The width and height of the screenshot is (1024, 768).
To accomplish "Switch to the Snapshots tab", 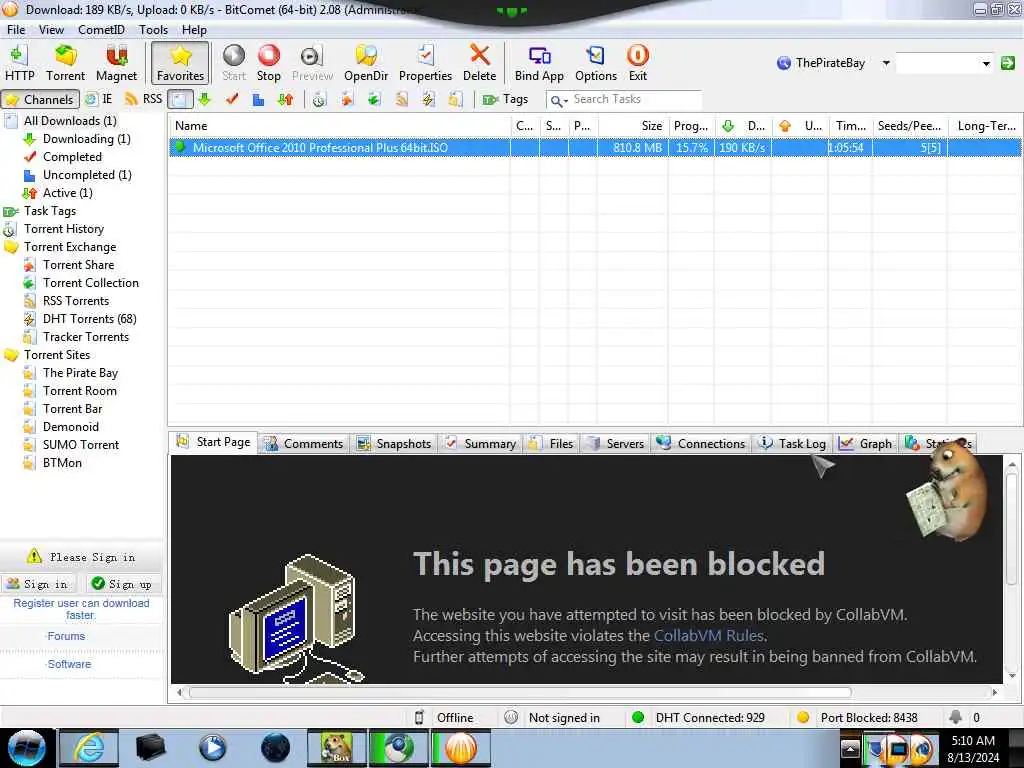I will coord(394,443).
